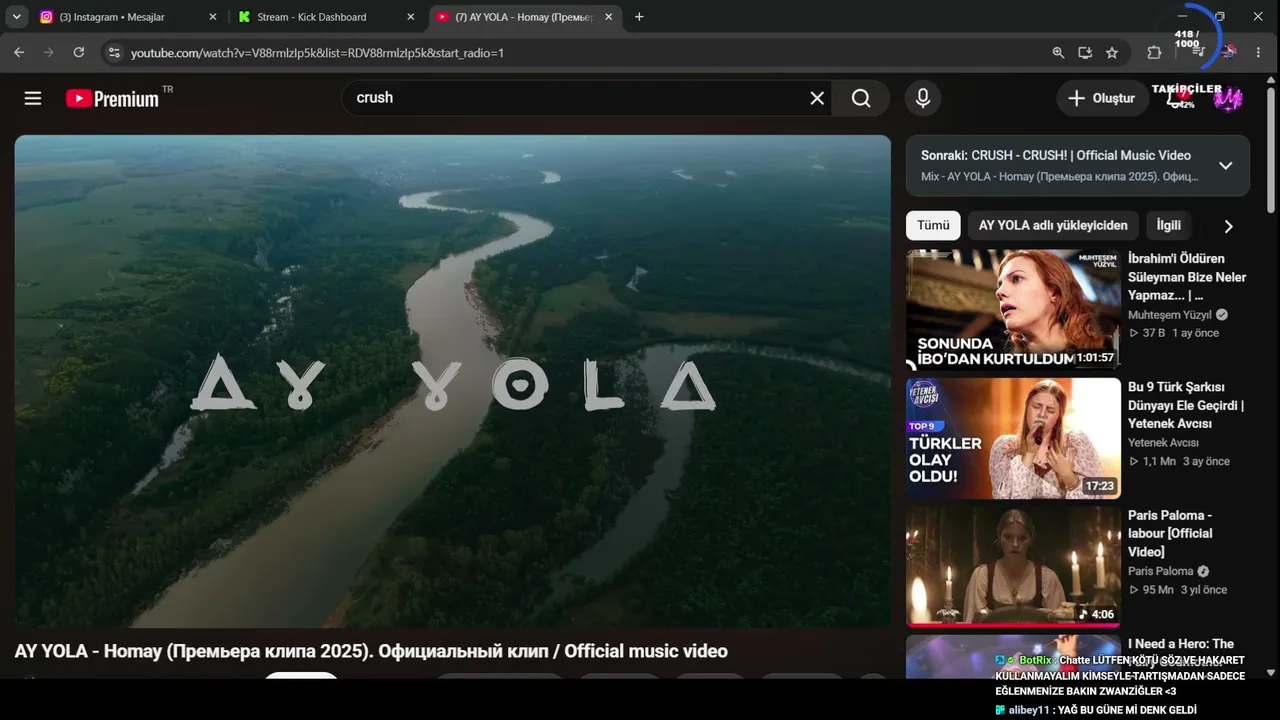The height and width of the screenshot is (720, 1280).
Task: Close the AY YOLA YouTube tab
Action: click(x=608, y=17)
